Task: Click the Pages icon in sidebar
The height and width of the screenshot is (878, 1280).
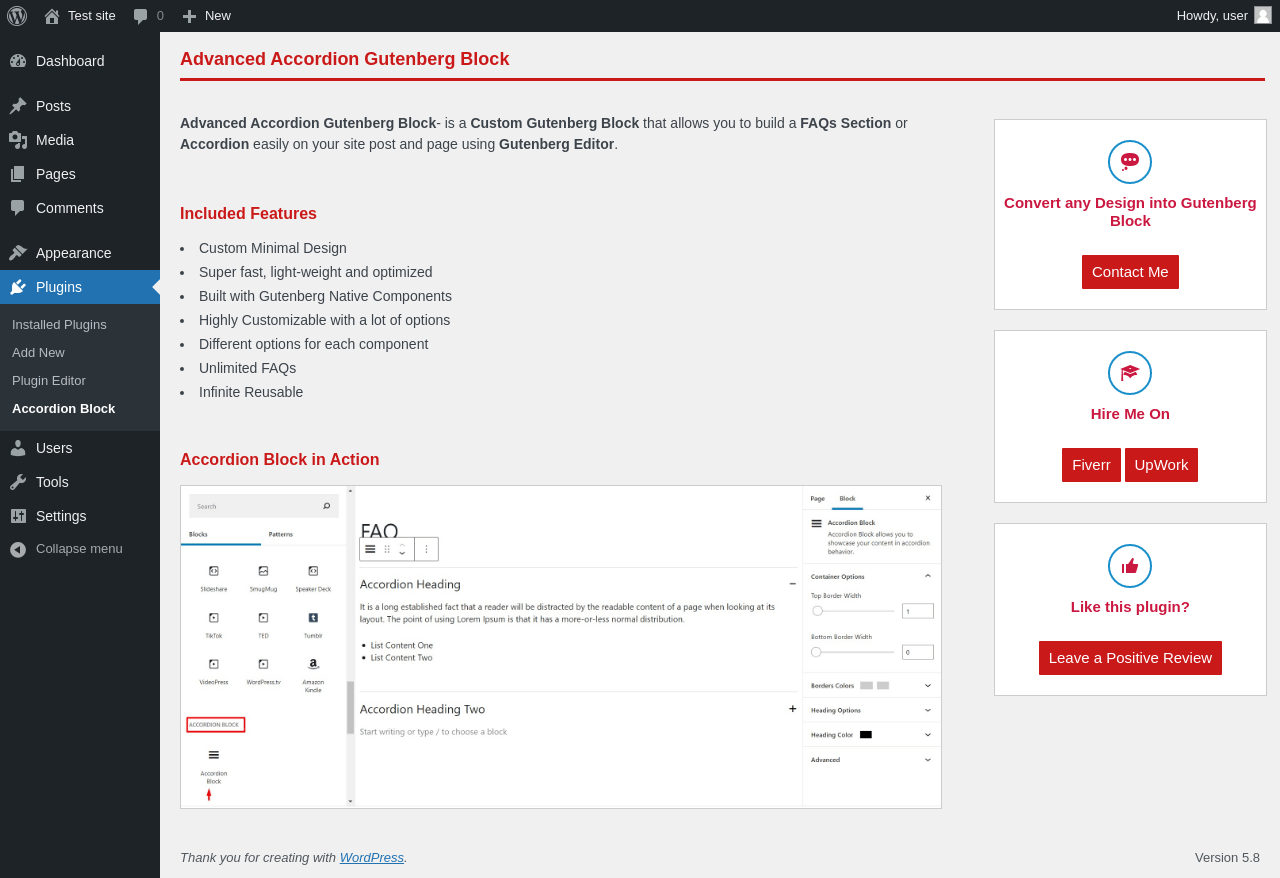Action: pos(18,174)
